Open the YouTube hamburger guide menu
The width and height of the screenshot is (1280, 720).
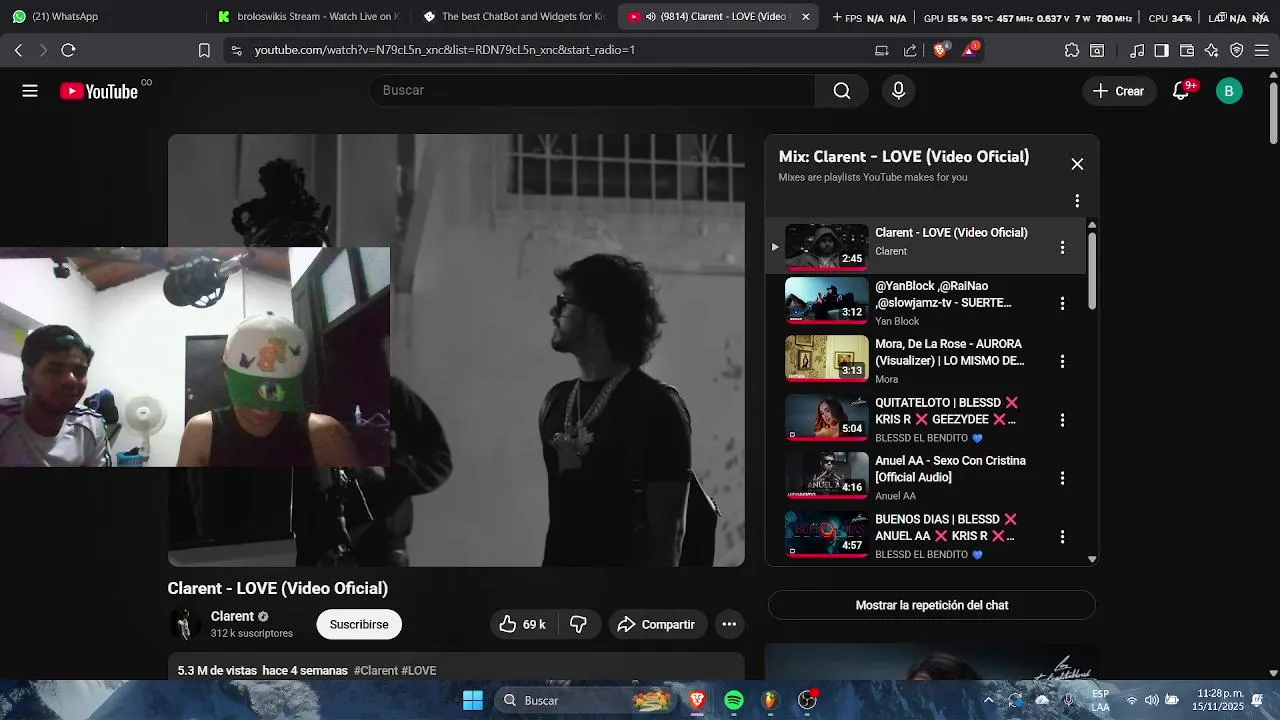(x=30, y=91)
